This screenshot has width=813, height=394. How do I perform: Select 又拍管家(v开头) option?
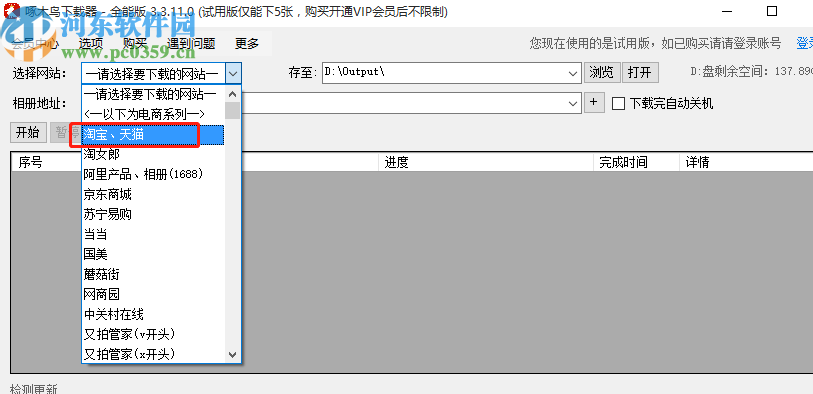153,334
